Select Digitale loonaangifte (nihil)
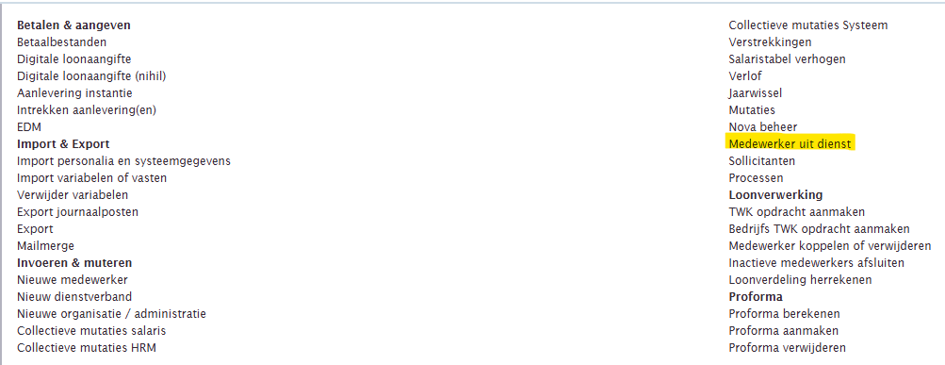Viewport: 945px width, 365px height. (91, 76)
